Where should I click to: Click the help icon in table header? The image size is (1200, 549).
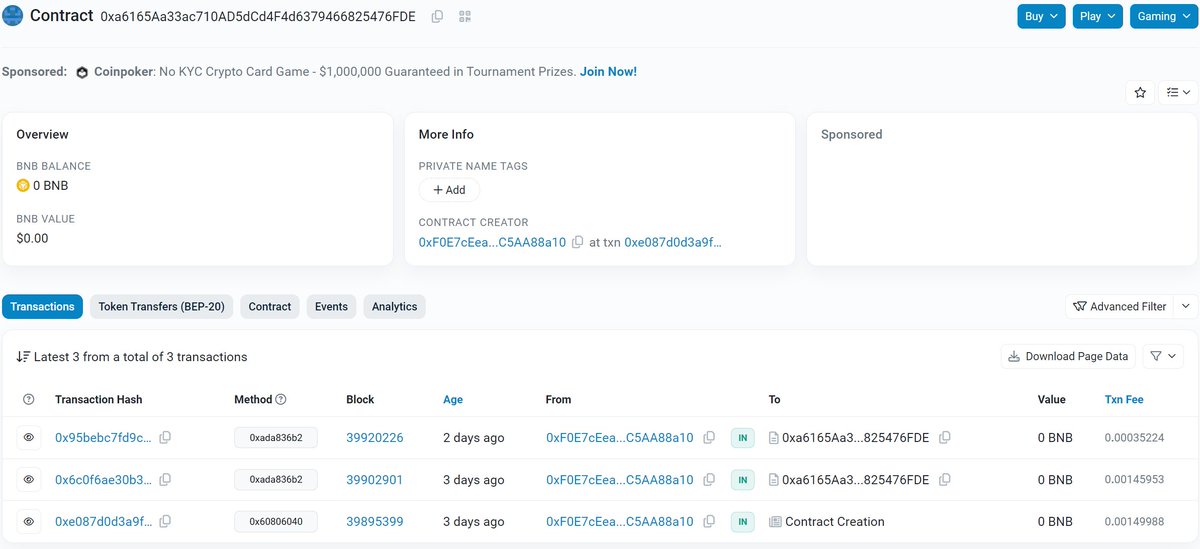click(x=28, y=399)
